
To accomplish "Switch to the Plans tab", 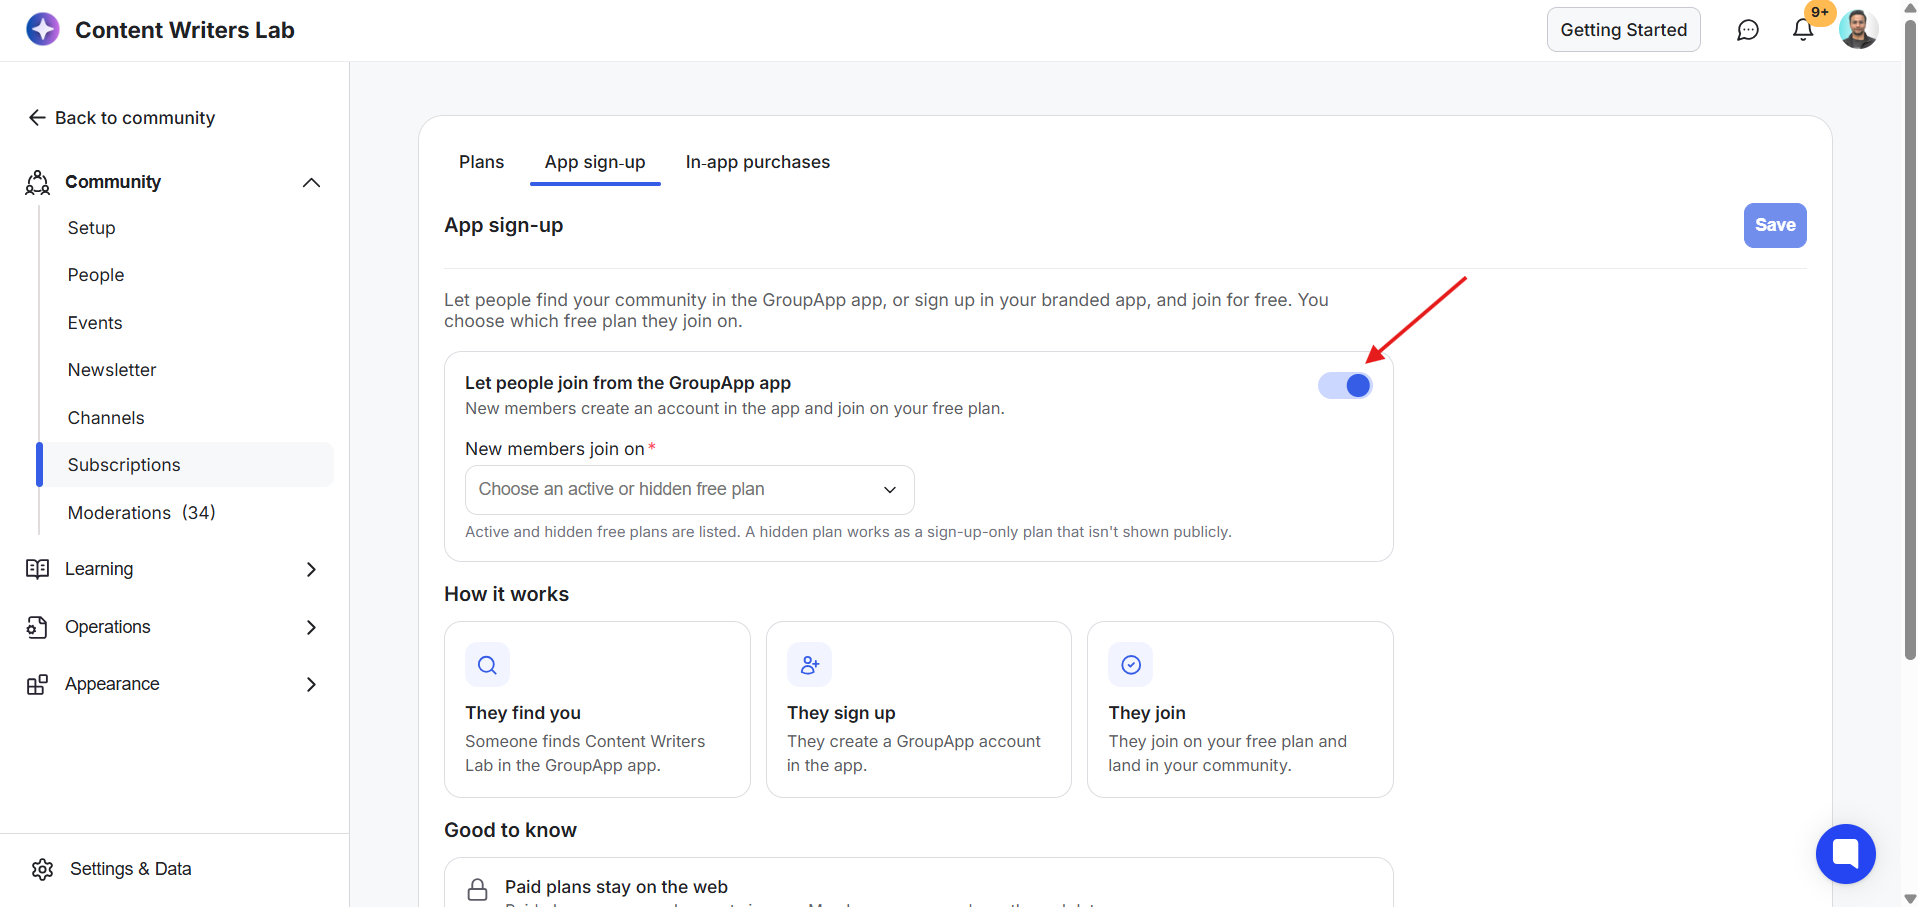I will click(x=481, y=162).
